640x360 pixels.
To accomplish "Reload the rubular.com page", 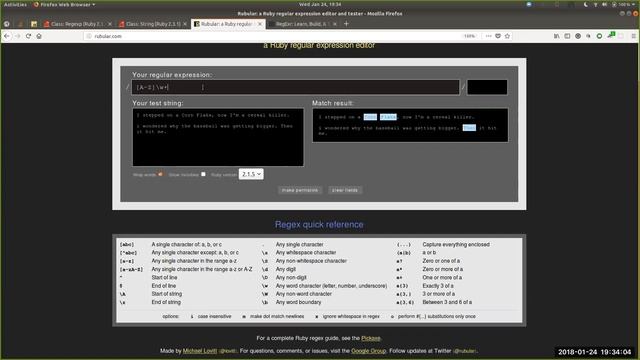I will point(28,36).
